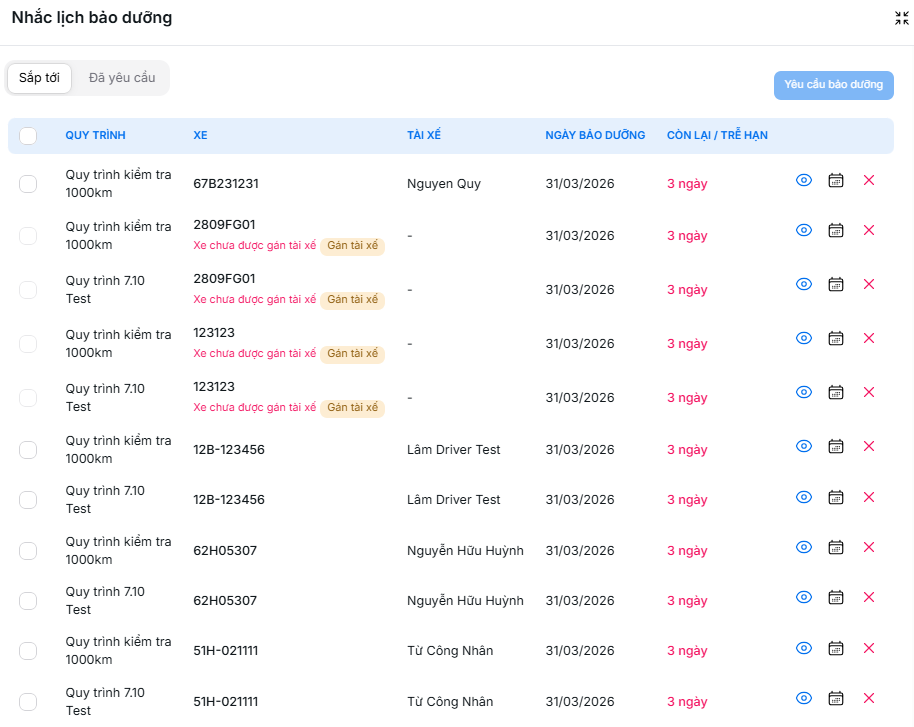Viewport: 914px width, 727px height.
Task: Toggle the select-all checkbox in header
Action: coord(28,136)
